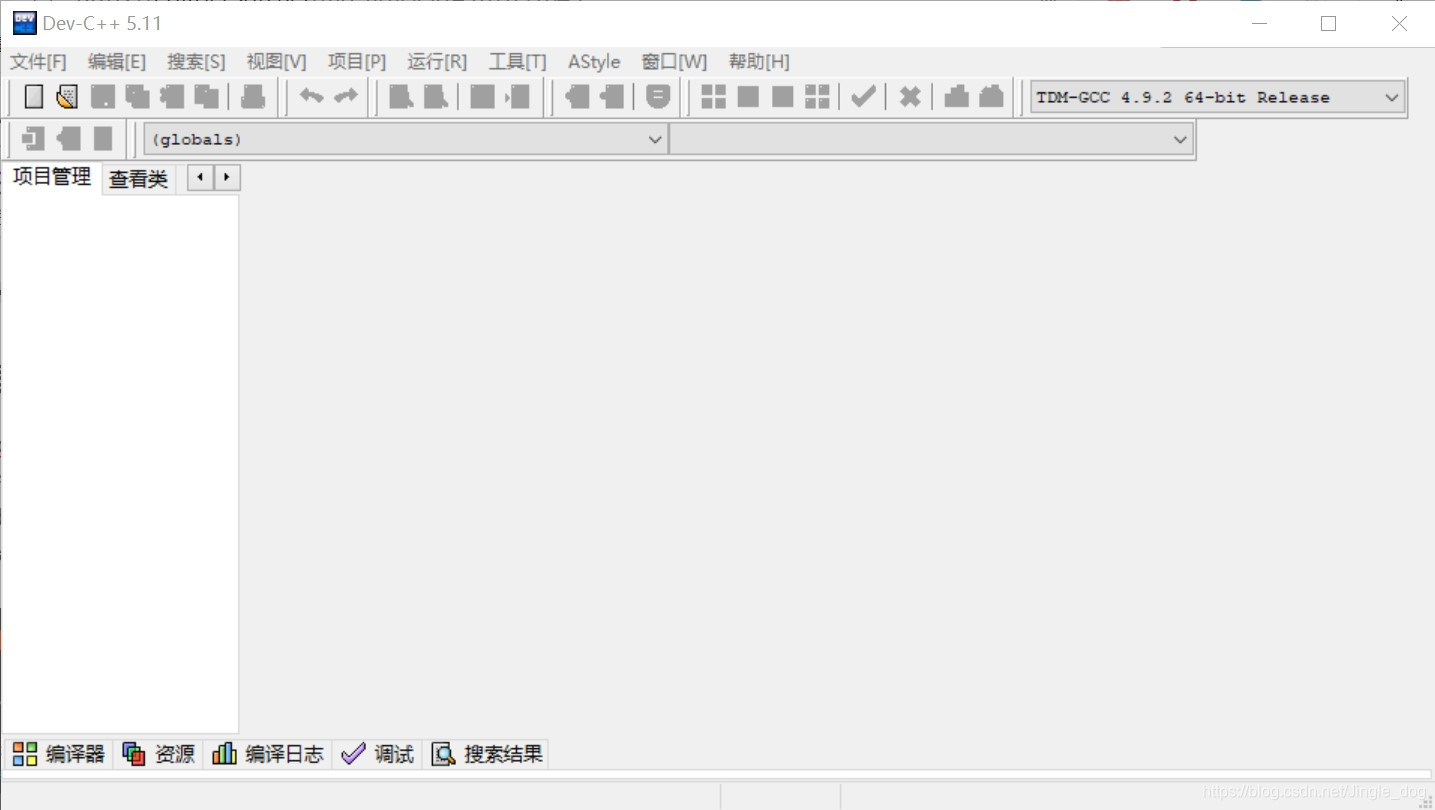
Task: Click the Undo arrow icon
Action: pyautogui.click(x=311, y=97)
